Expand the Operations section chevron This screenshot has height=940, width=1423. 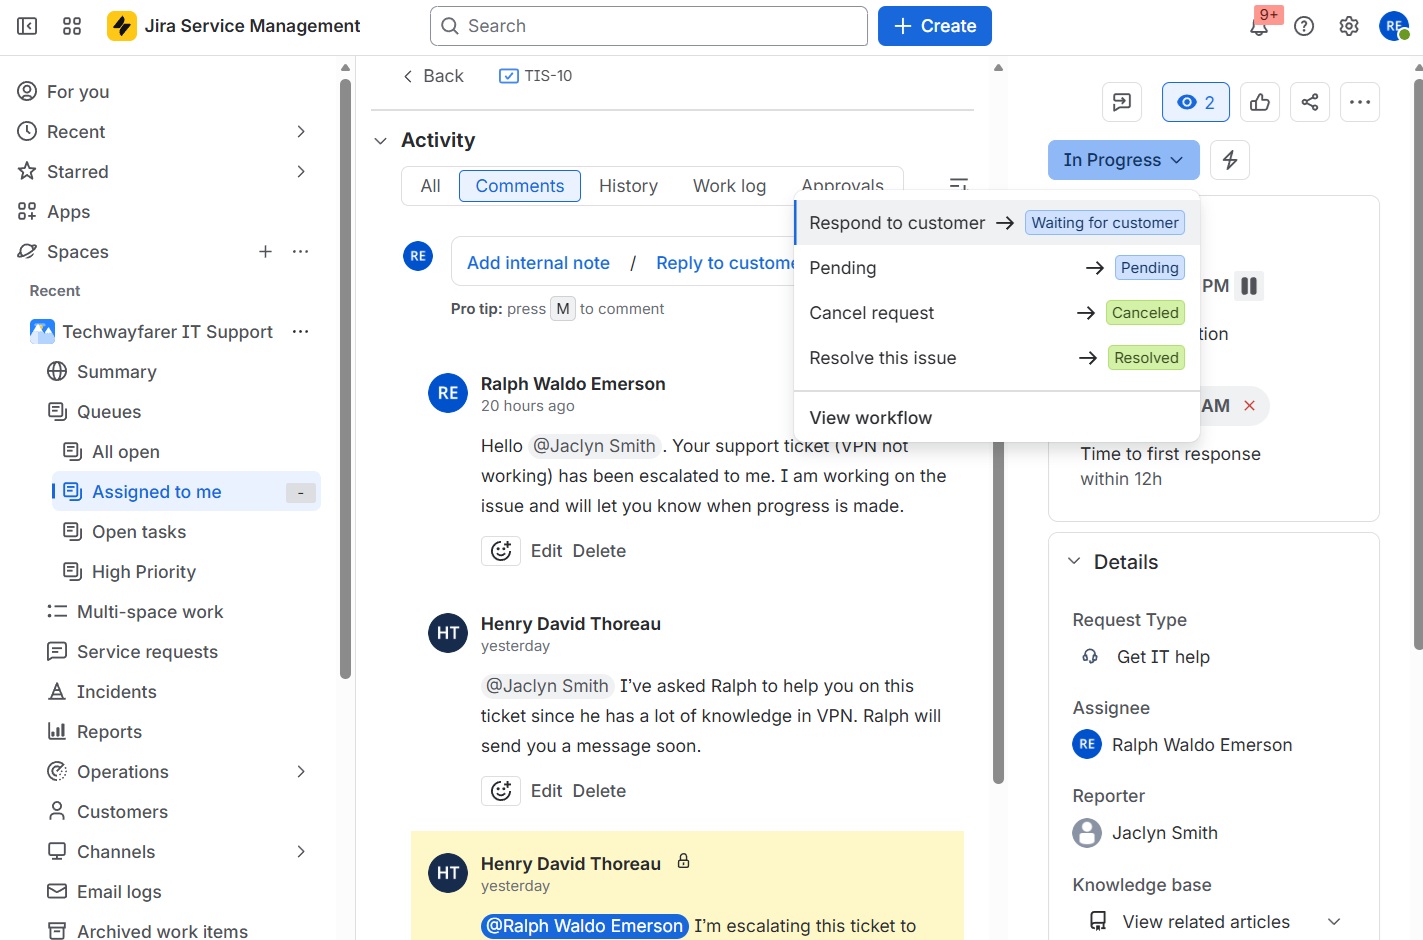301,772
